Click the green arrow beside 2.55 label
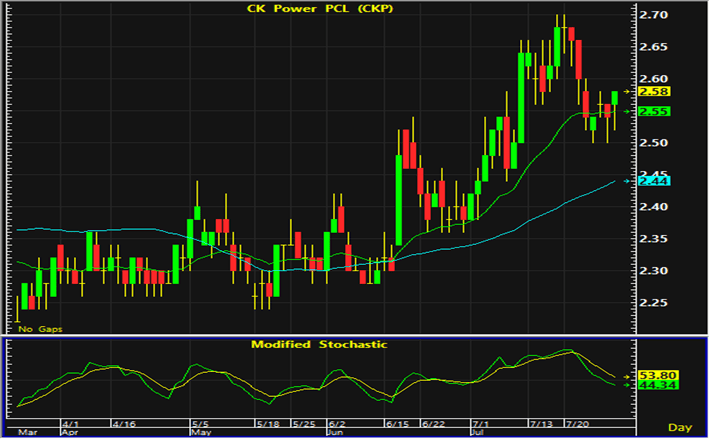The image size is (710, 439). 627,111
